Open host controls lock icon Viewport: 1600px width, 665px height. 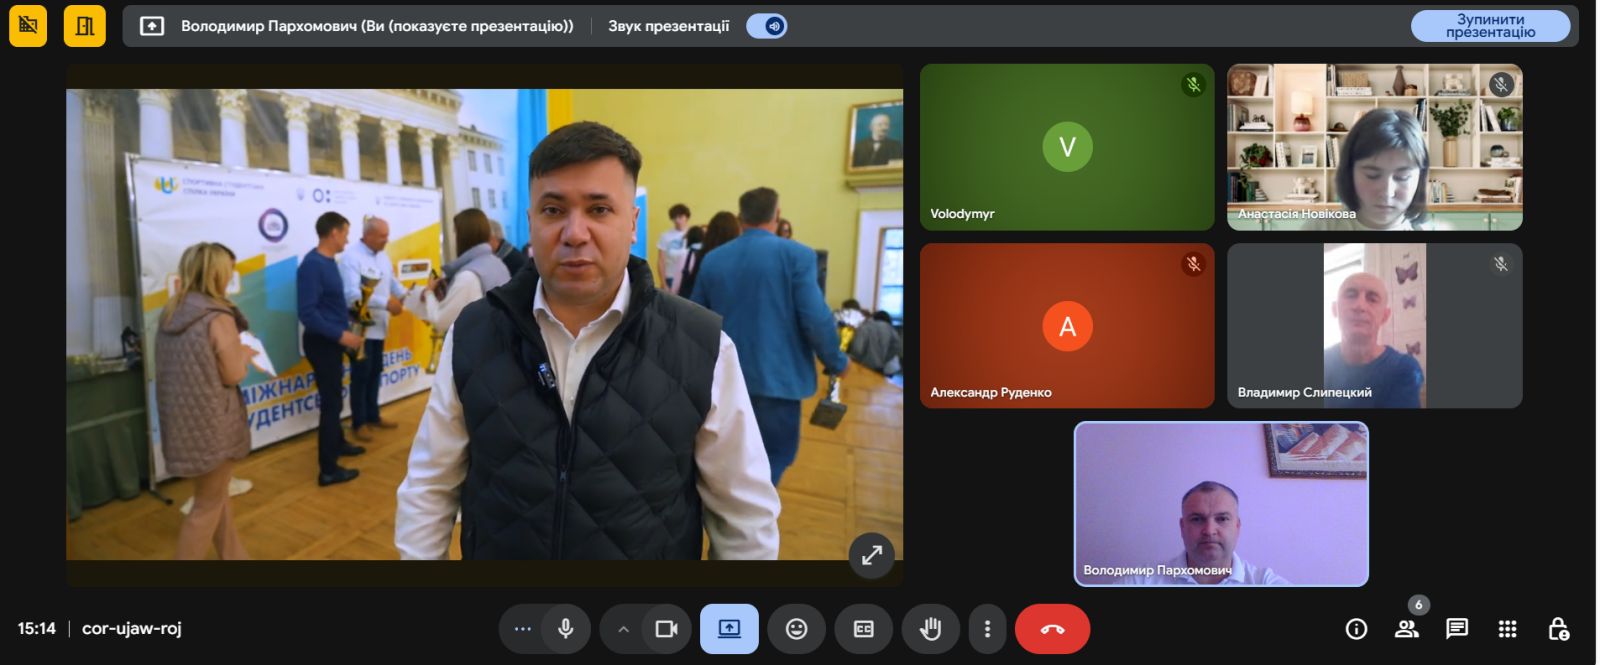[x=1558, y=629]
